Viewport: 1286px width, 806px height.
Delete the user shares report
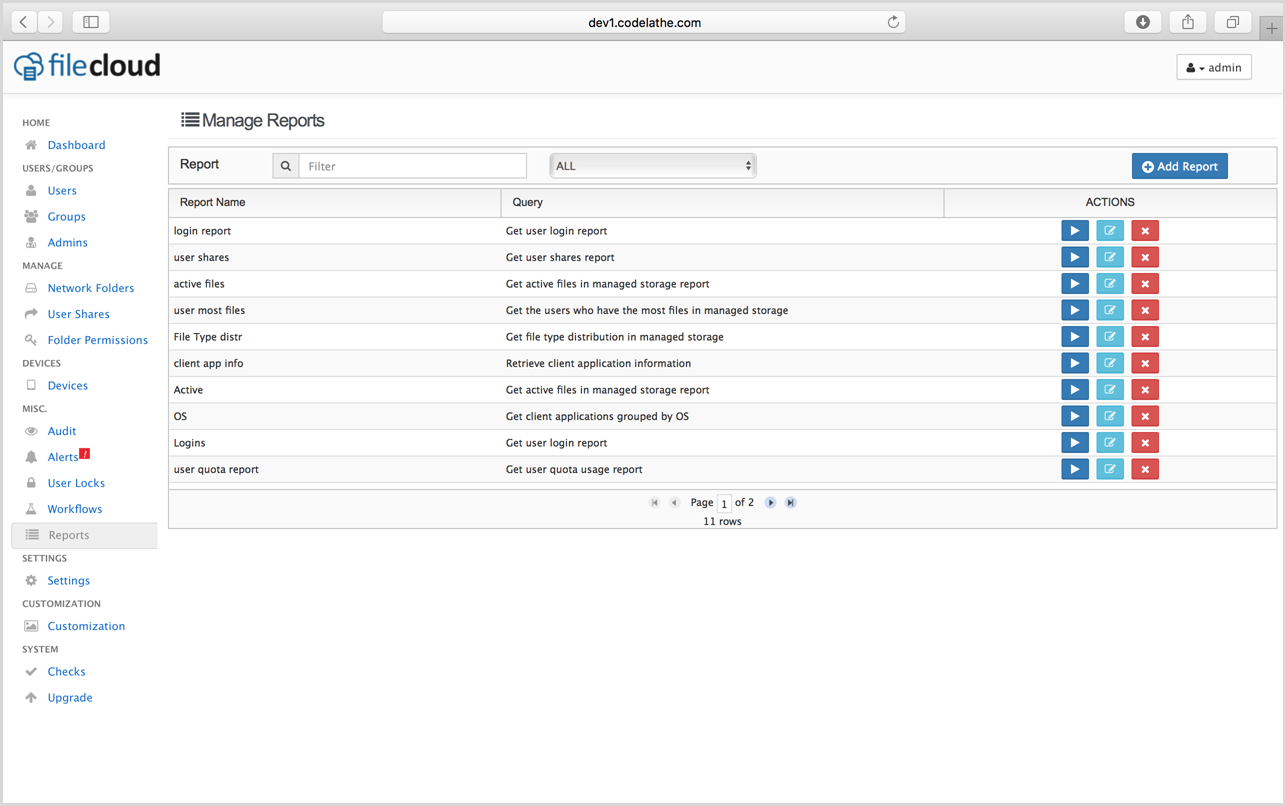[1145, 257]
